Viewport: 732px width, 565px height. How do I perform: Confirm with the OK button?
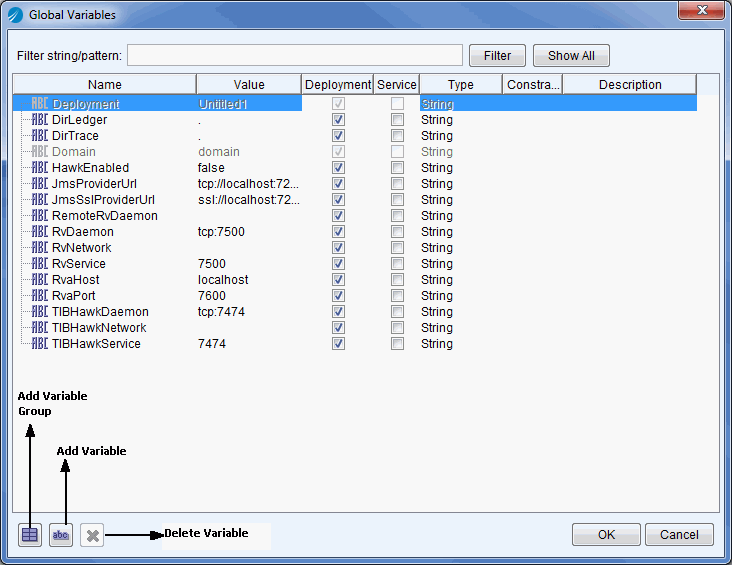point(606,535)
